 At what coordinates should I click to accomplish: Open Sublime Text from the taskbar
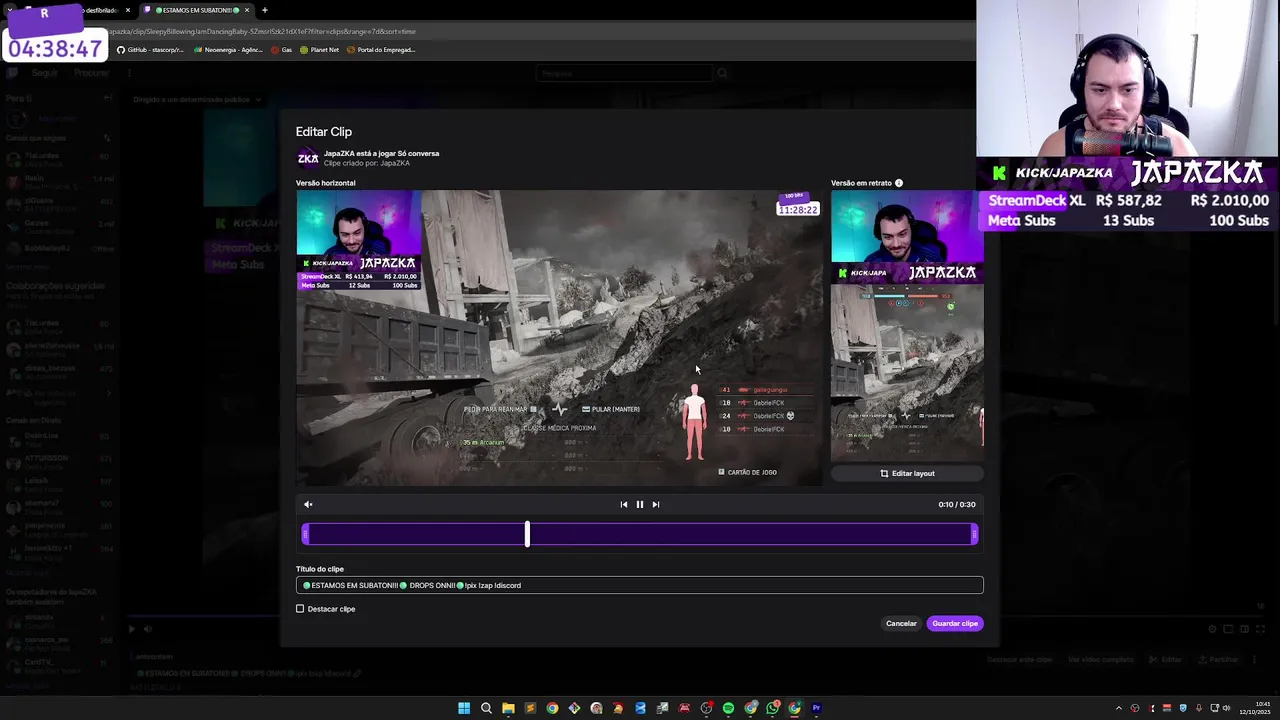tap(530, 708)
